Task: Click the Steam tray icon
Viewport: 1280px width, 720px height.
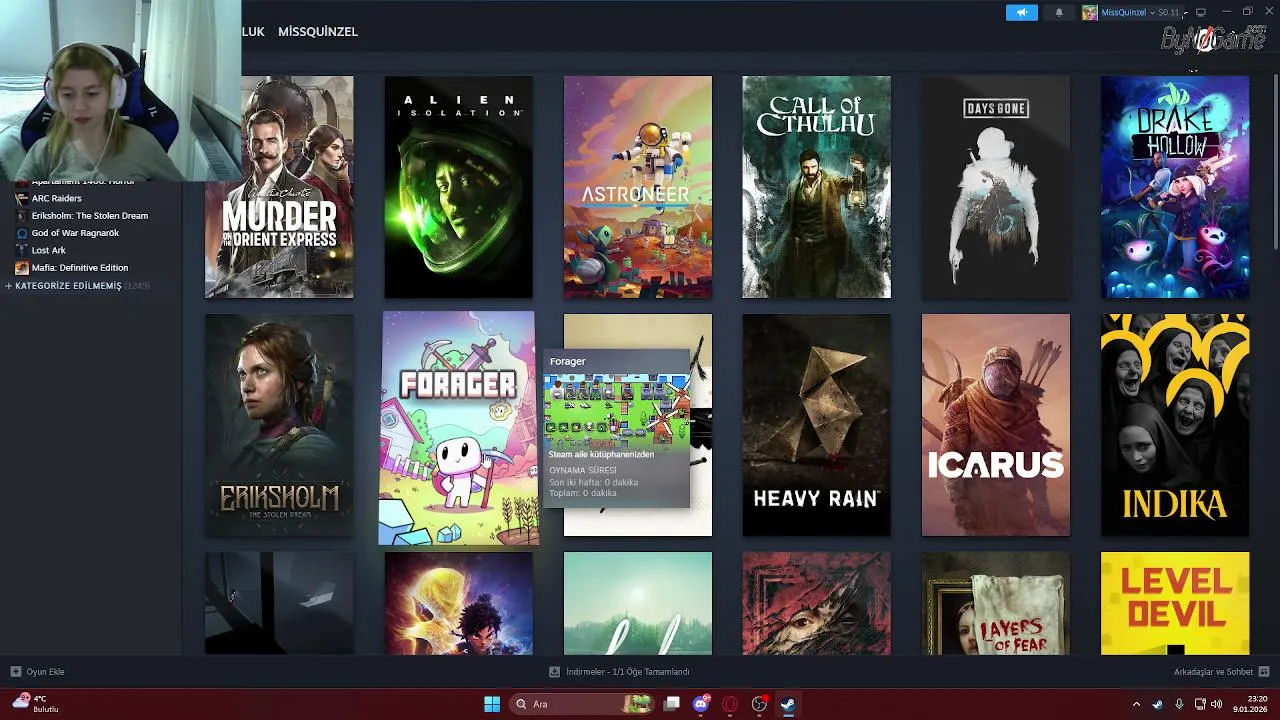Action: pyautogui.click(x=1157, y=704)
